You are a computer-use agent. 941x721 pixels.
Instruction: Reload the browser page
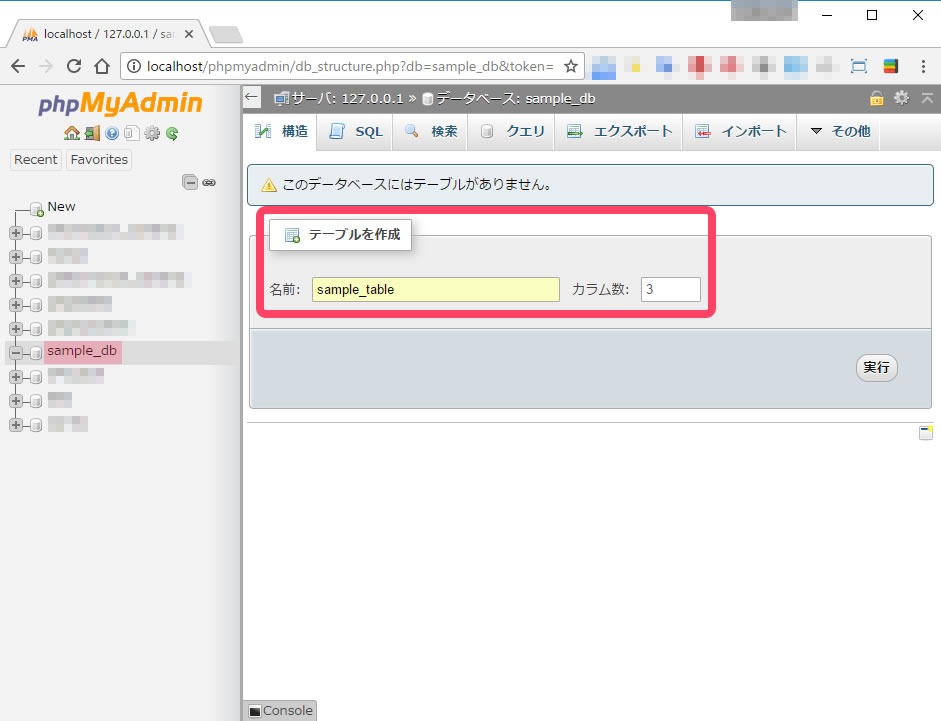pos(74,66)
